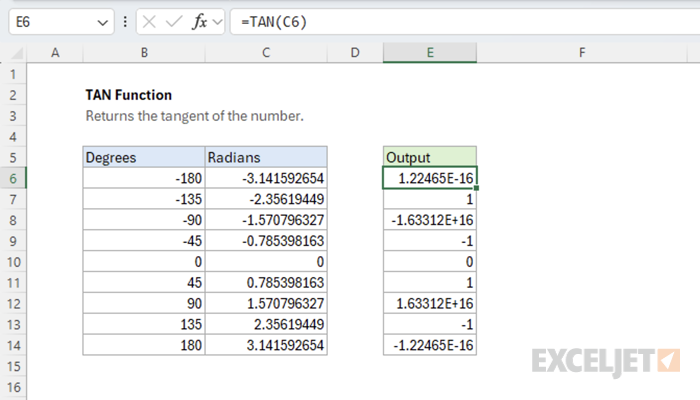Viewport: 700px width, 400px height.
Task: Select row 2 header
Action: click(13, 95)
